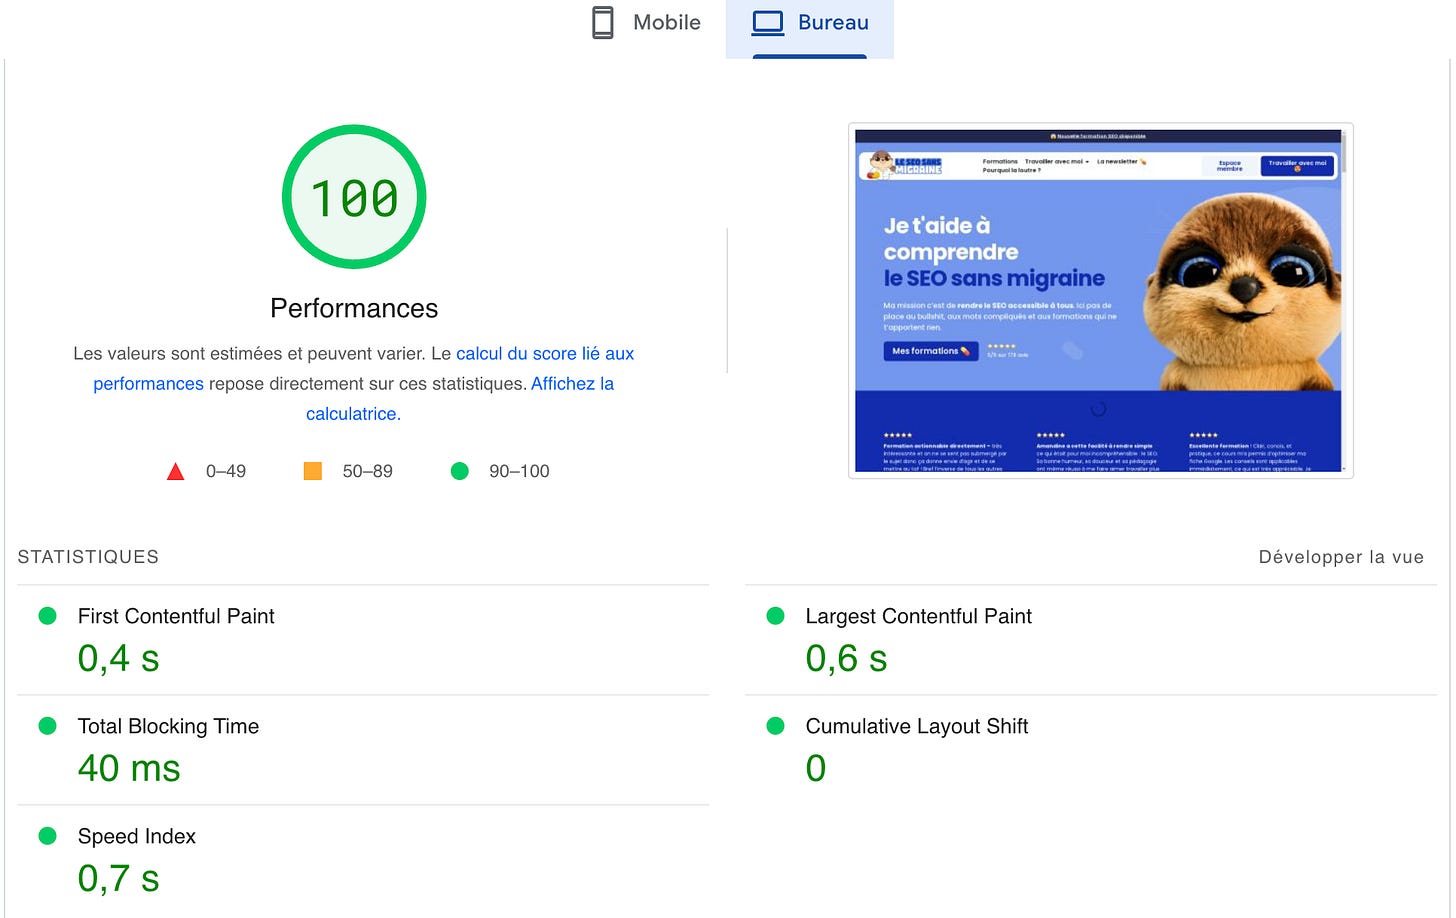Screen dimensions: 1456x918
Task: Click the 100 performance score gauge
Action: [x=354, y=197]
